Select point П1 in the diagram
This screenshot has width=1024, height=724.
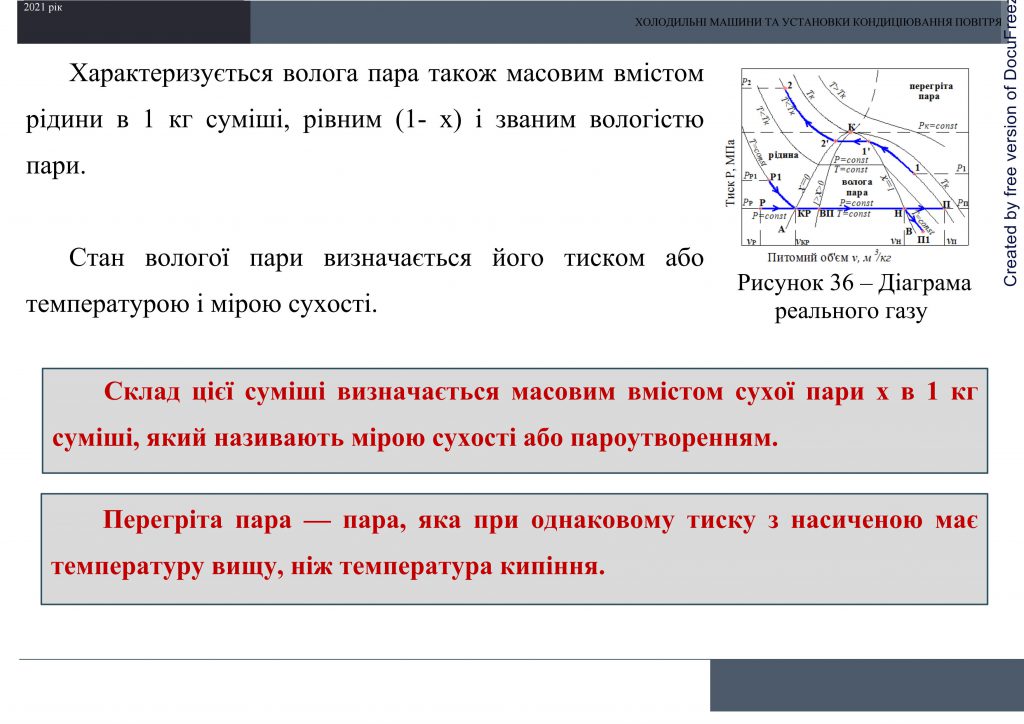(x=923, y=231)
